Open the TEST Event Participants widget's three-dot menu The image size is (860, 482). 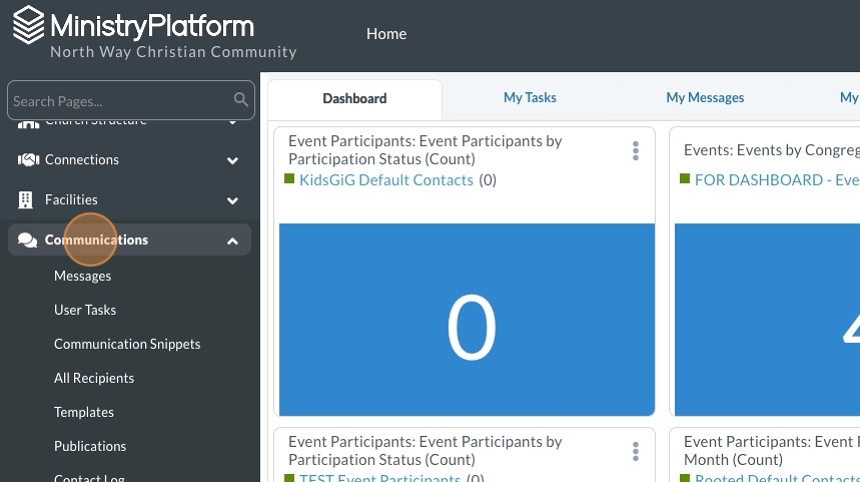(x=635, y=451)
